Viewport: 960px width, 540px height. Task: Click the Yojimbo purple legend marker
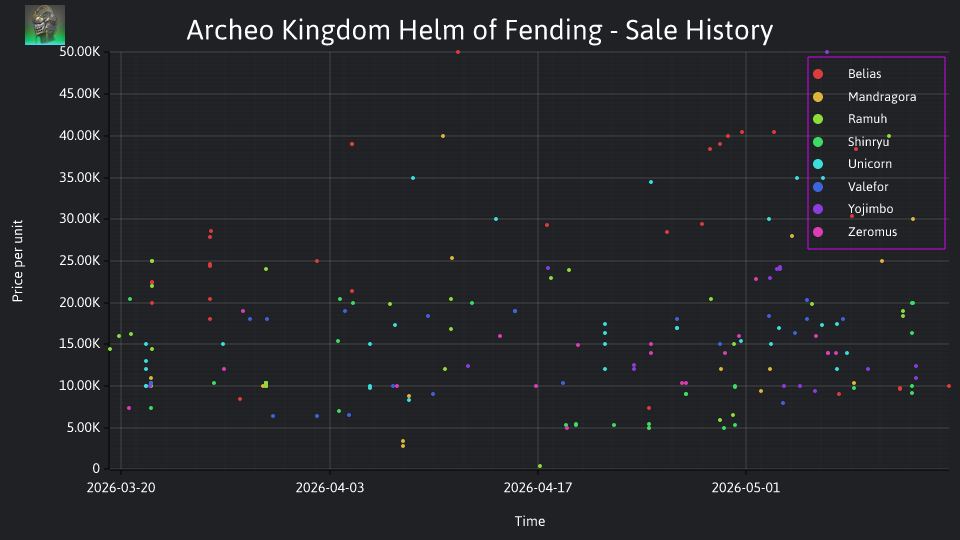[818, 209]
